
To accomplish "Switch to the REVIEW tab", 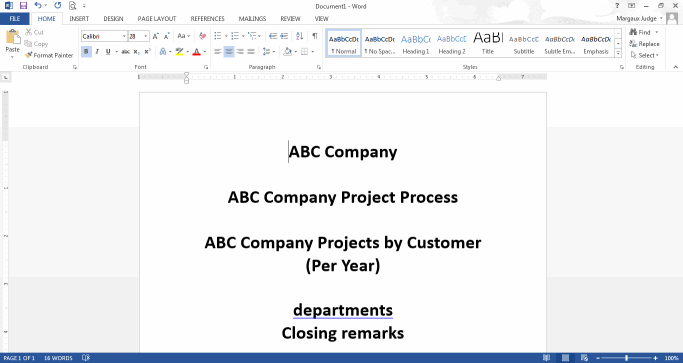I will tap(290, 19).
